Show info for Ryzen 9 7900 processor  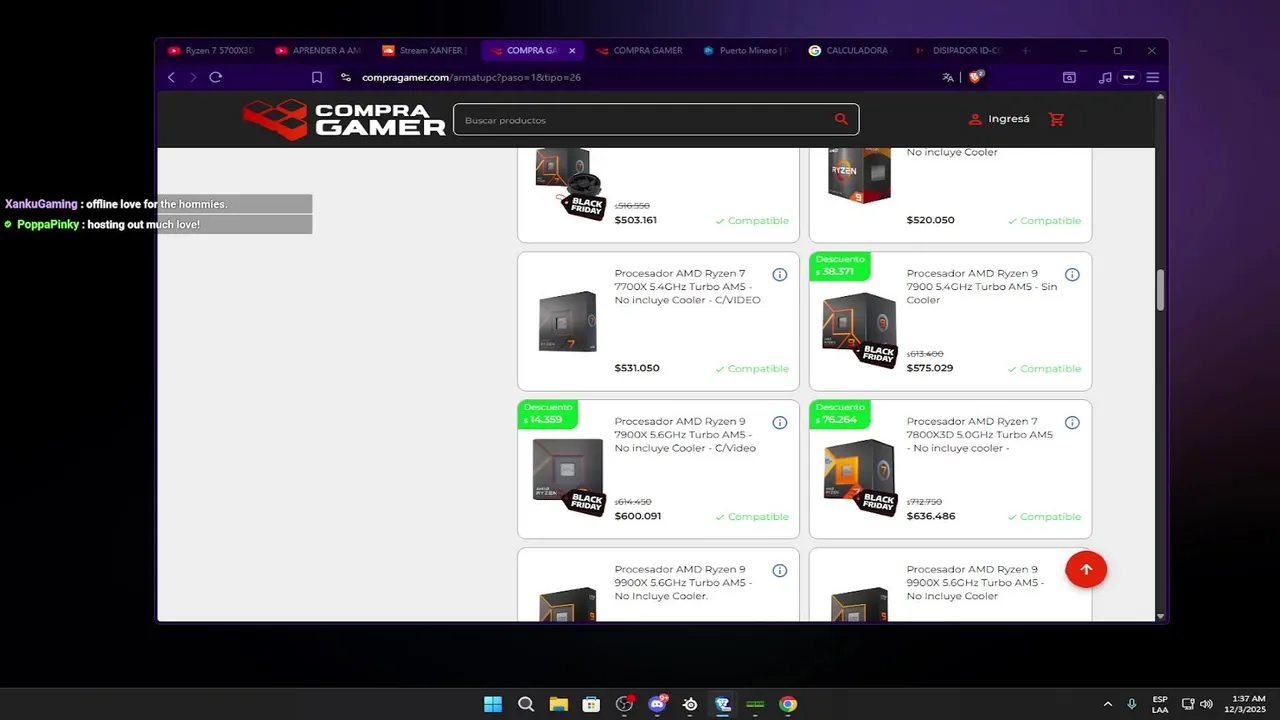pos(1072,275)
